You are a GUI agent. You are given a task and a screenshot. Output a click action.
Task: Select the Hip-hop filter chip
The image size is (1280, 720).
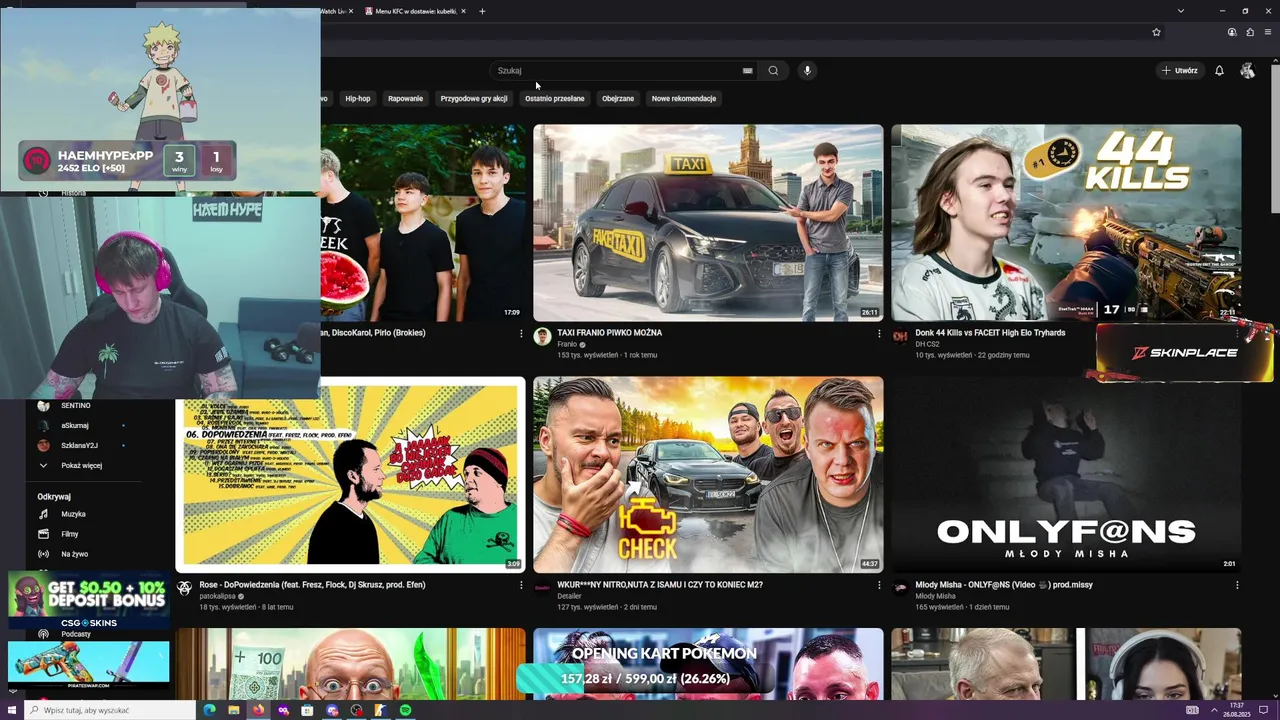pos(358,98)
